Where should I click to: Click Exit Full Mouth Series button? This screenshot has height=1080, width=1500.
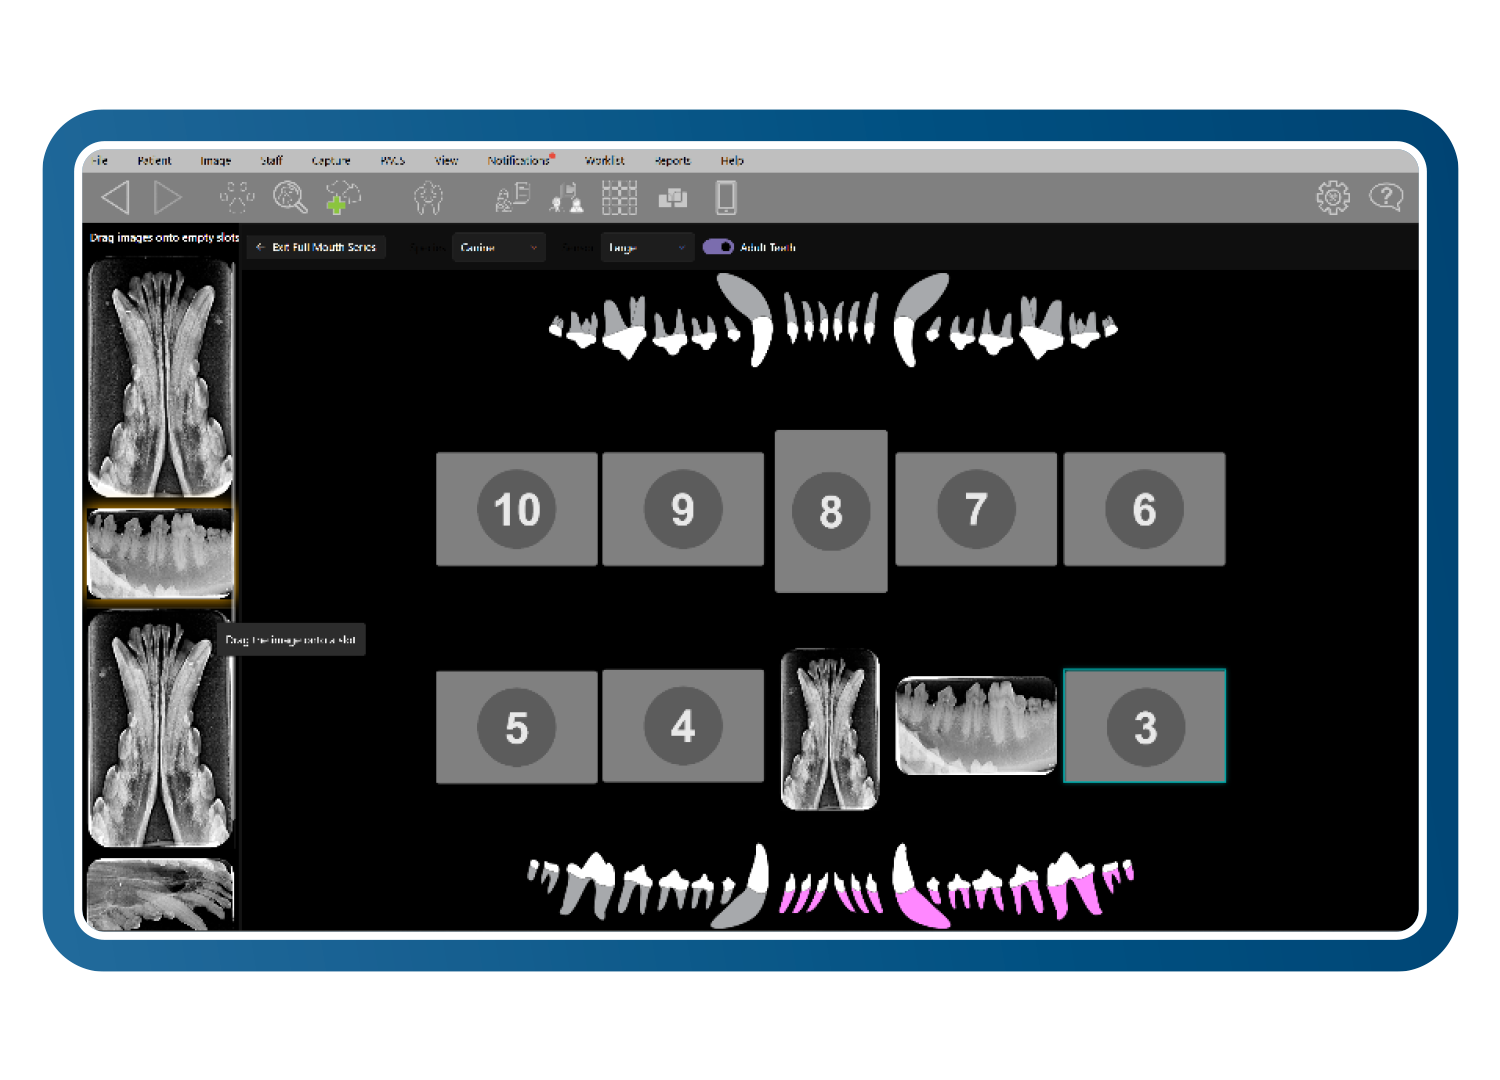click(x=317, y=247)
